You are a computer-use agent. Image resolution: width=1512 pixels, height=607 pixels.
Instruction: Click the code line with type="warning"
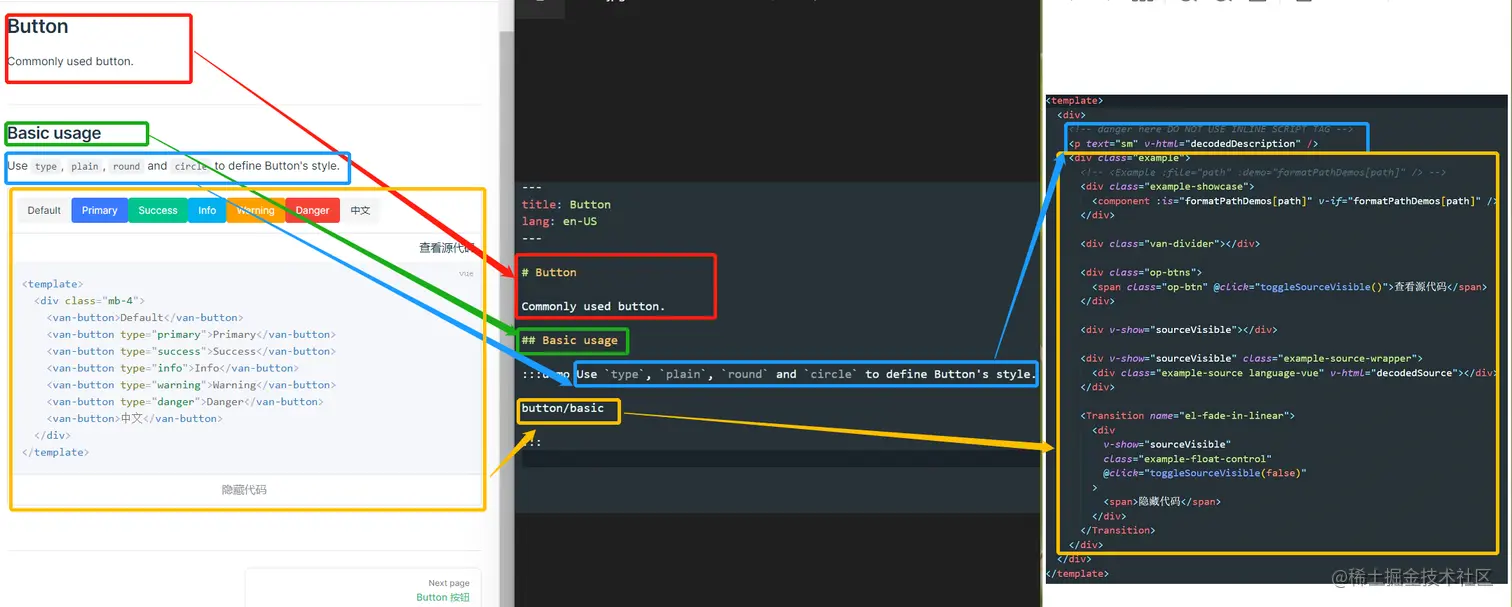coord(191,385)
